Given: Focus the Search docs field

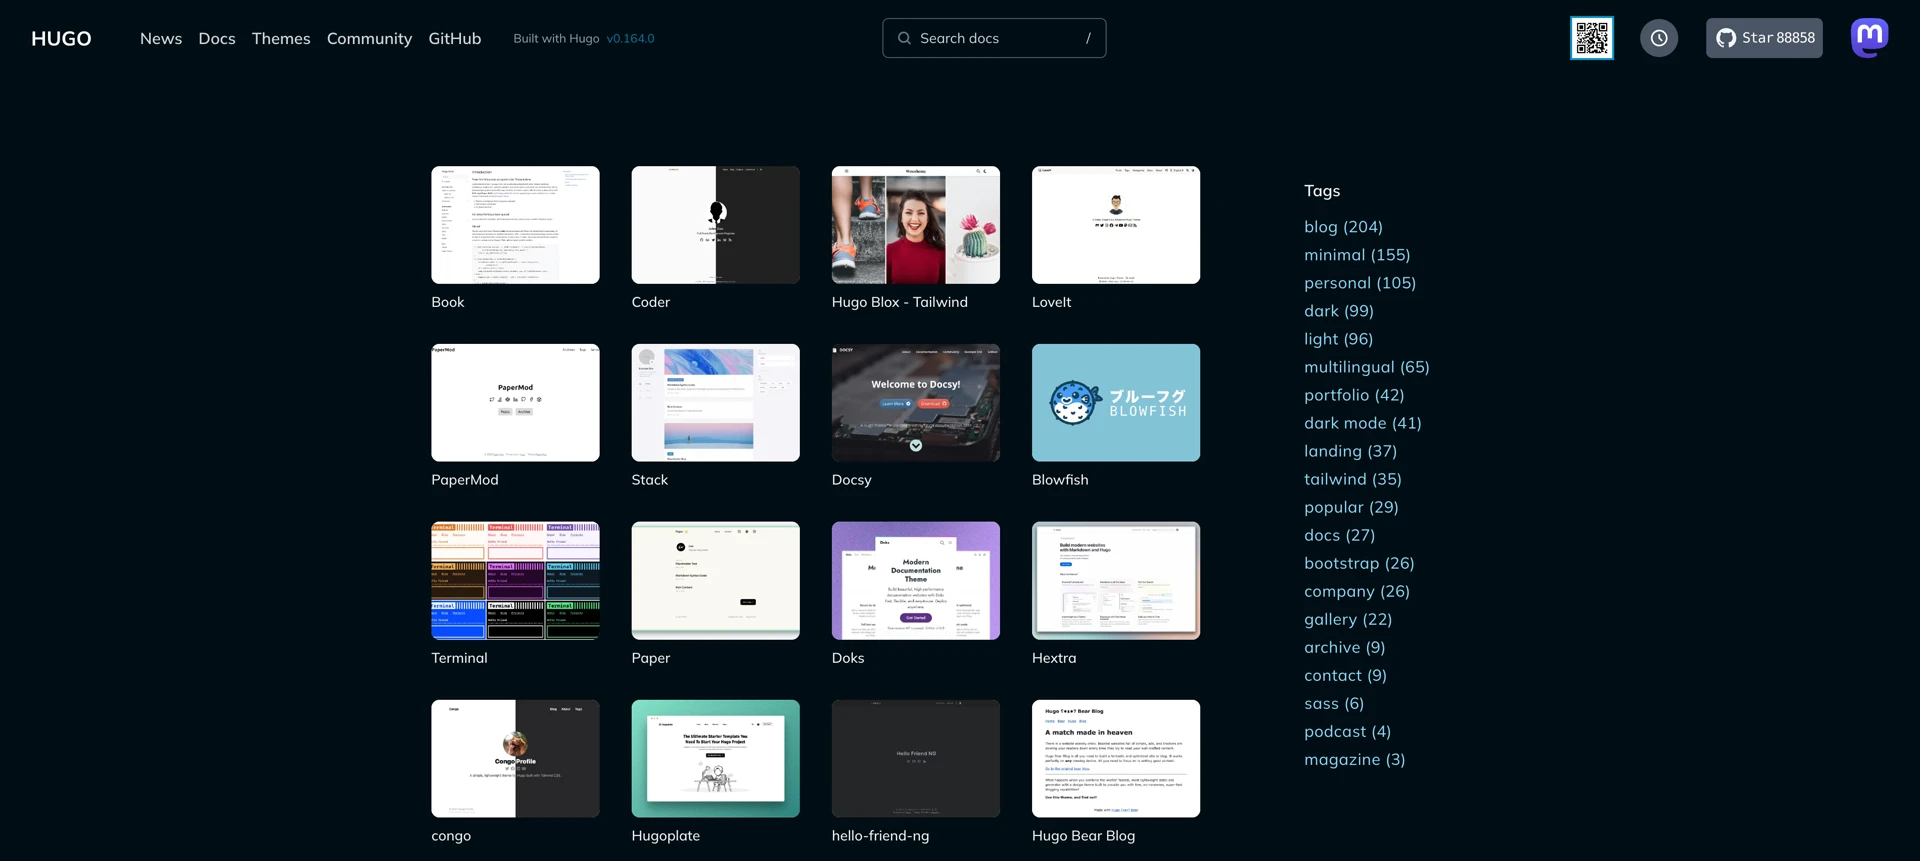Looking at the screenshot, I should pyautogui.click(x=994, y=38).
